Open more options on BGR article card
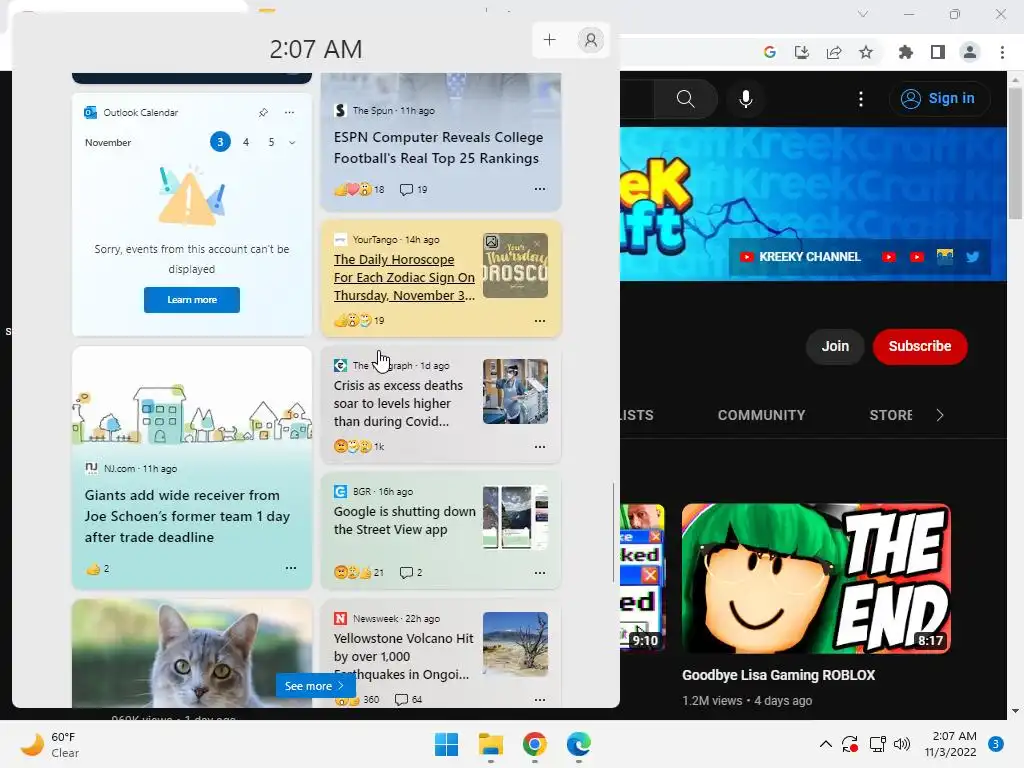Viewport: 1024px width, 768px height. click(539, 573)
